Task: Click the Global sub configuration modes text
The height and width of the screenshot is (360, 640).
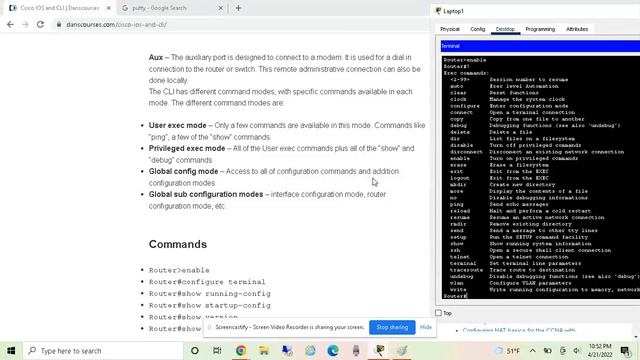Action: [x=206, y=194]
